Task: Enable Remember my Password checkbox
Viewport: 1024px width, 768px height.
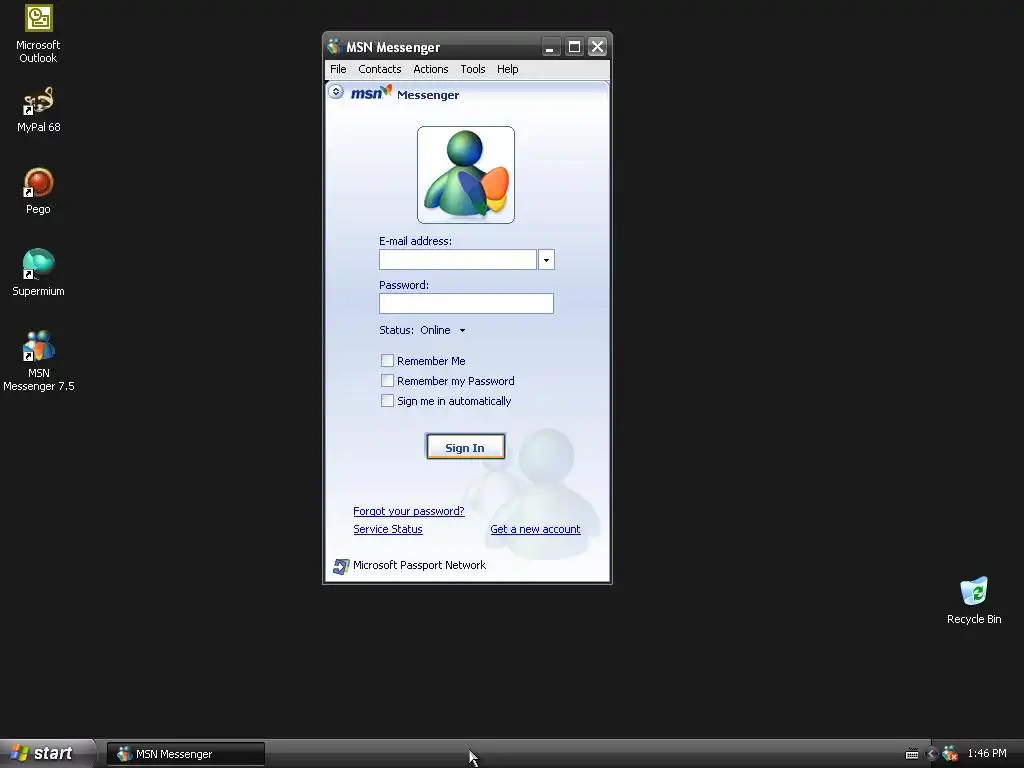Action: [x=387, y=381]
